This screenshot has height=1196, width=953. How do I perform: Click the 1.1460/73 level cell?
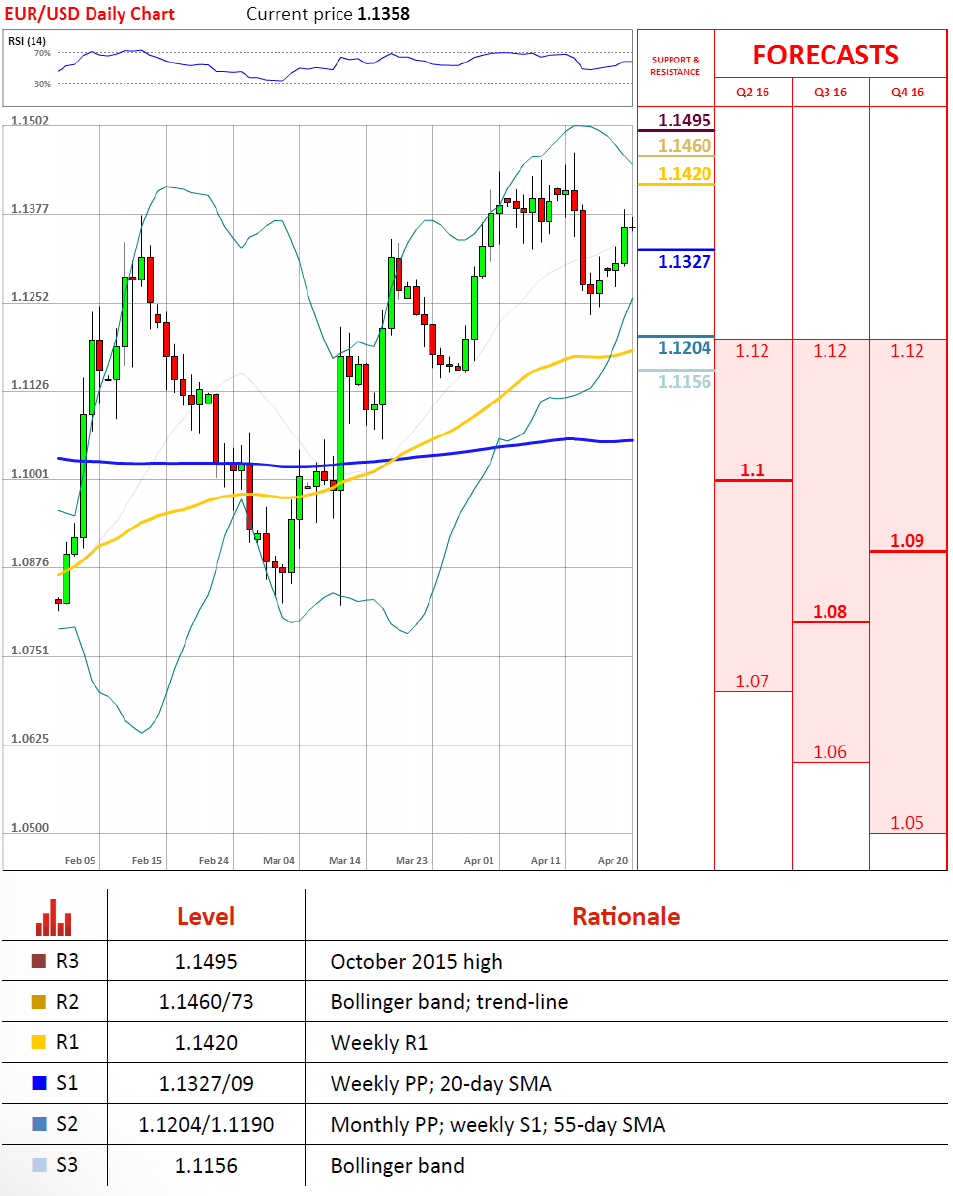[206, 1001]
